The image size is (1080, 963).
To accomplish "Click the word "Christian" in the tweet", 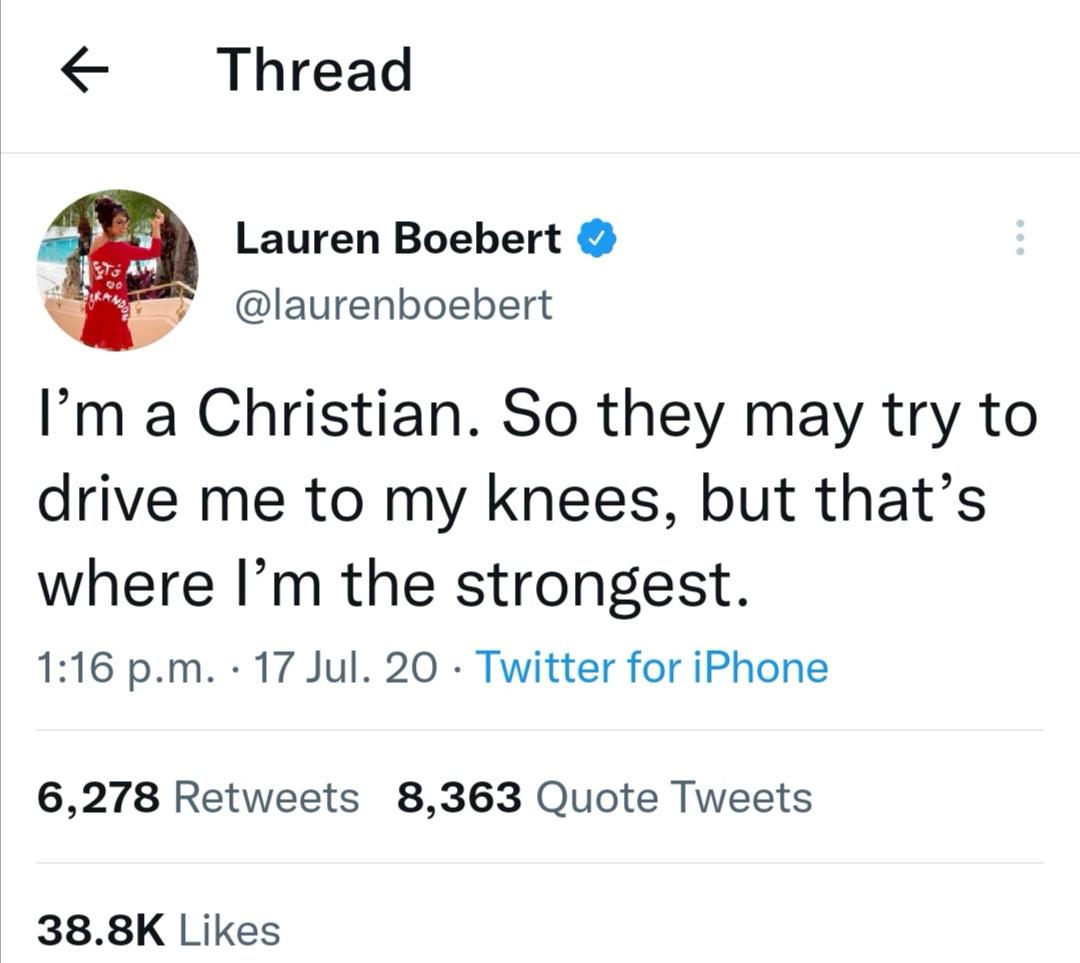I will click(x=338, y=417).
